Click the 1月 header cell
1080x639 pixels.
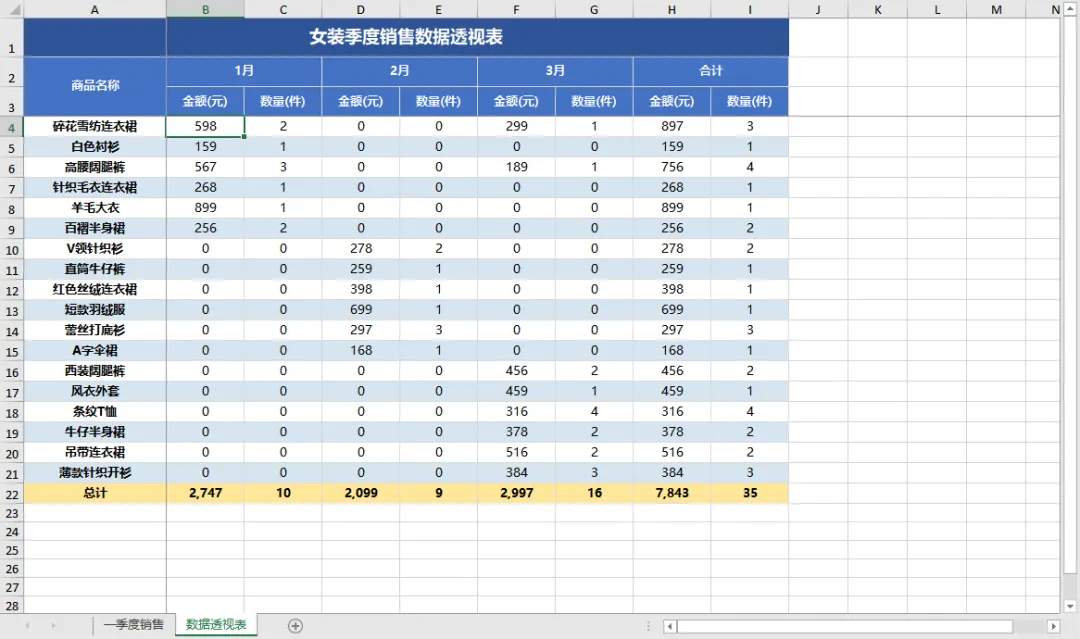244,71
